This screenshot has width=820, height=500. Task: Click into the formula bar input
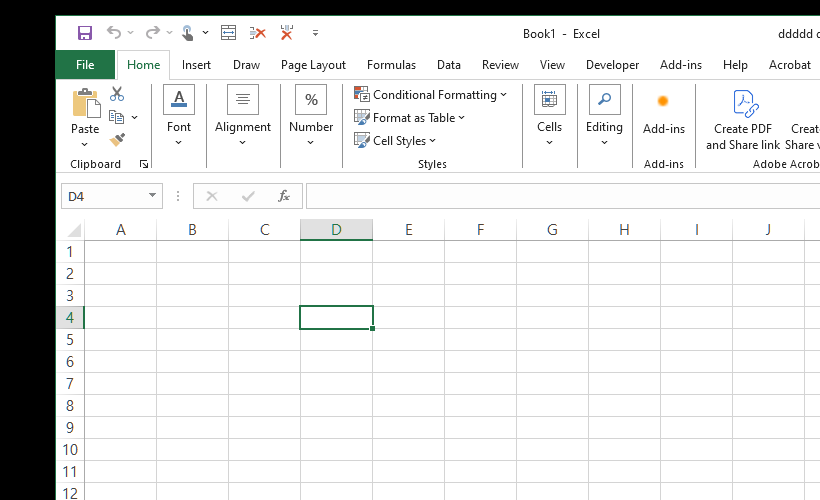(x=563, y=197)
